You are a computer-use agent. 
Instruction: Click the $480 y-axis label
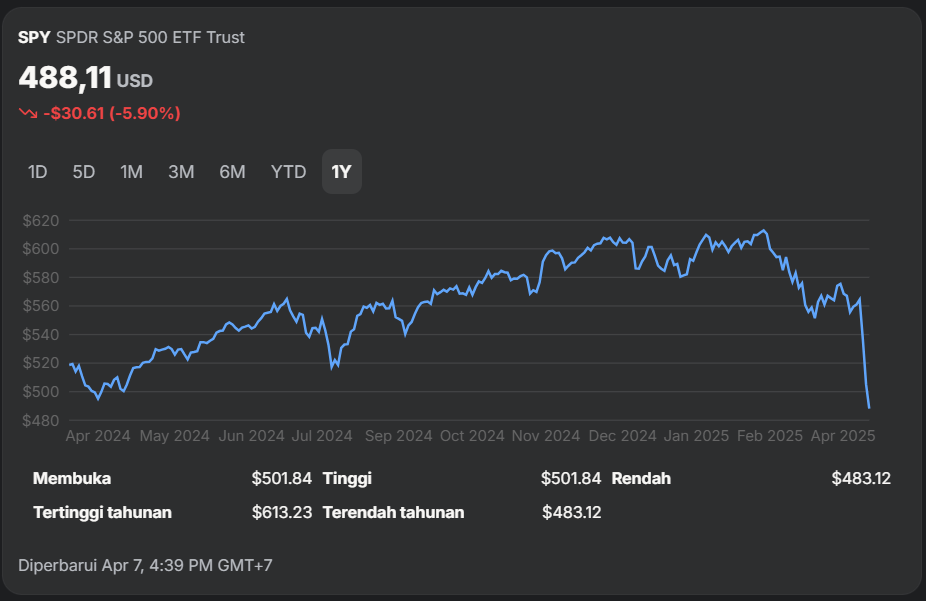coord(41,420)
